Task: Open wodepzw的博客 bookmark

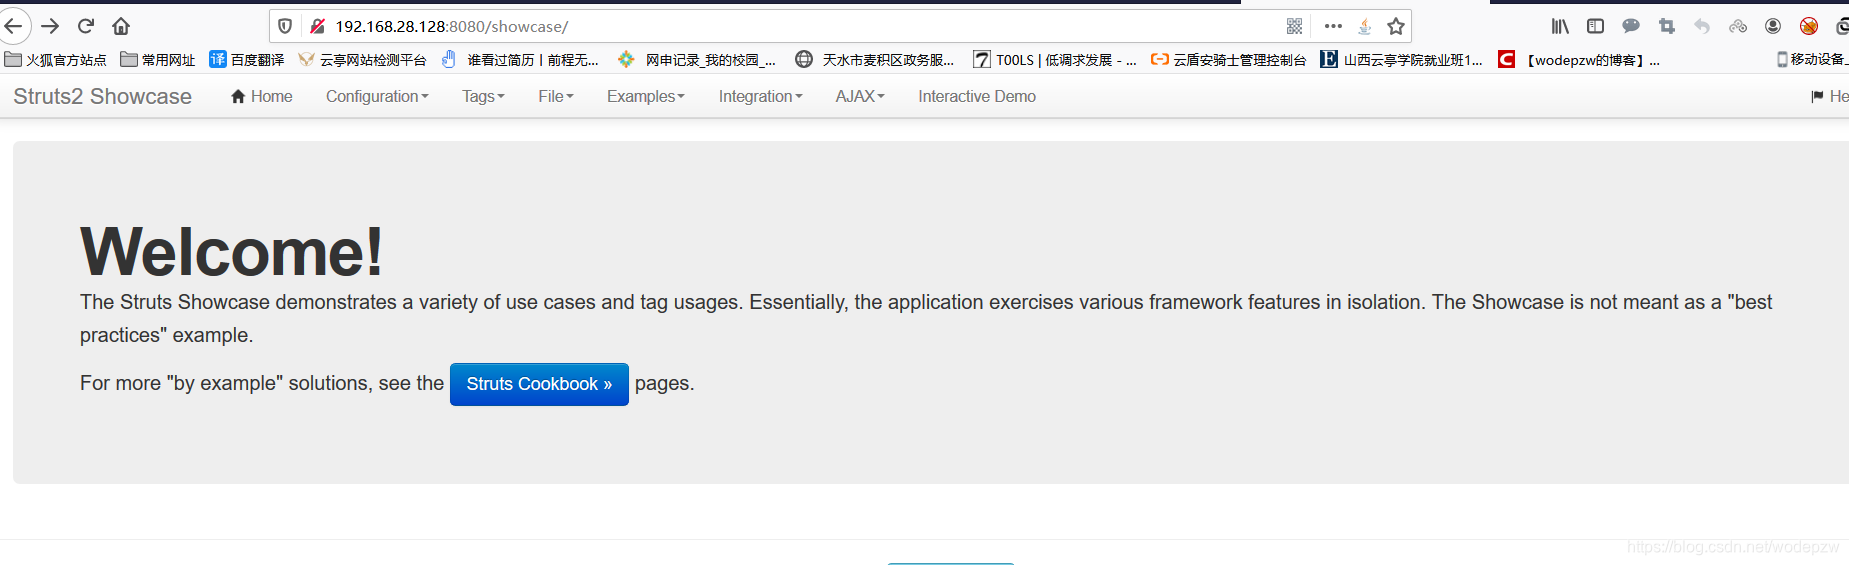Action: [1579, 60]
